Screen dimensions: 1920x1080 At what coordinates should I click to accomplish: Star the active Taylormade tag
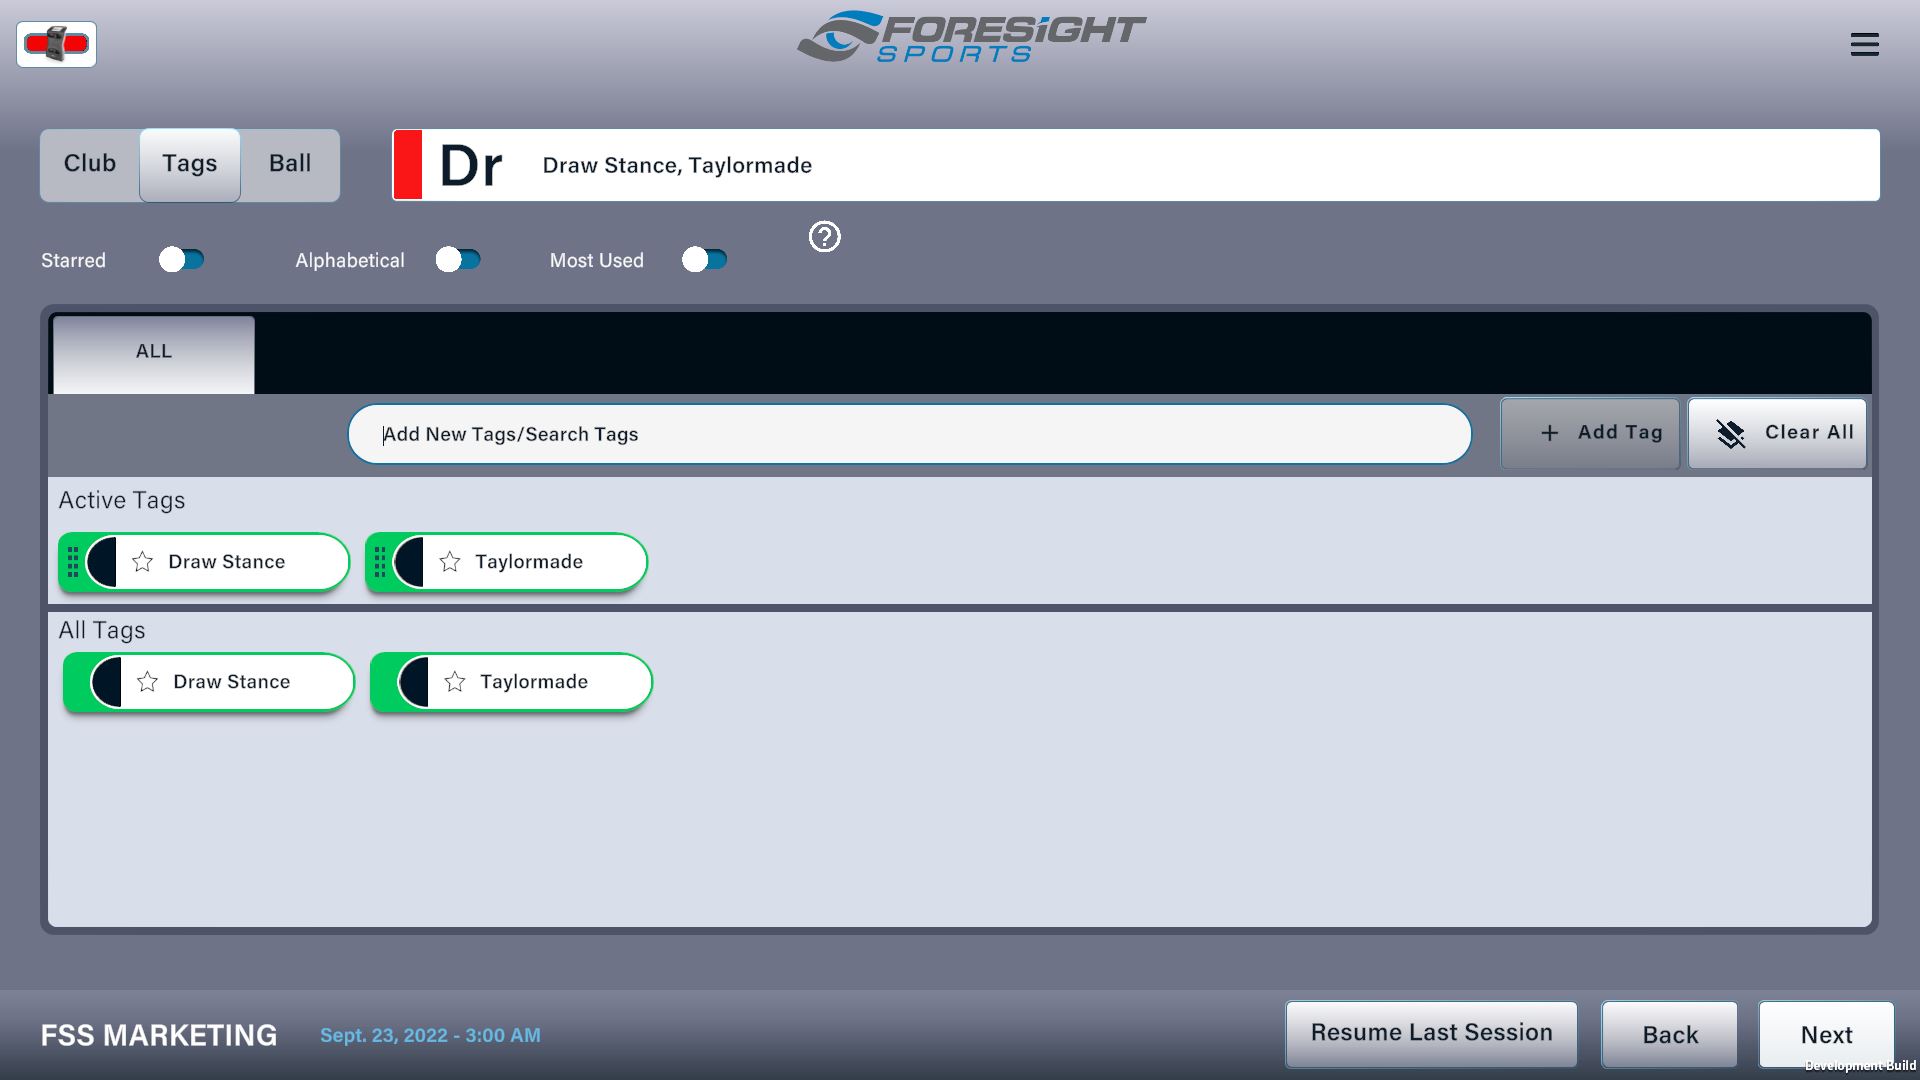click(x=450, y=562)
